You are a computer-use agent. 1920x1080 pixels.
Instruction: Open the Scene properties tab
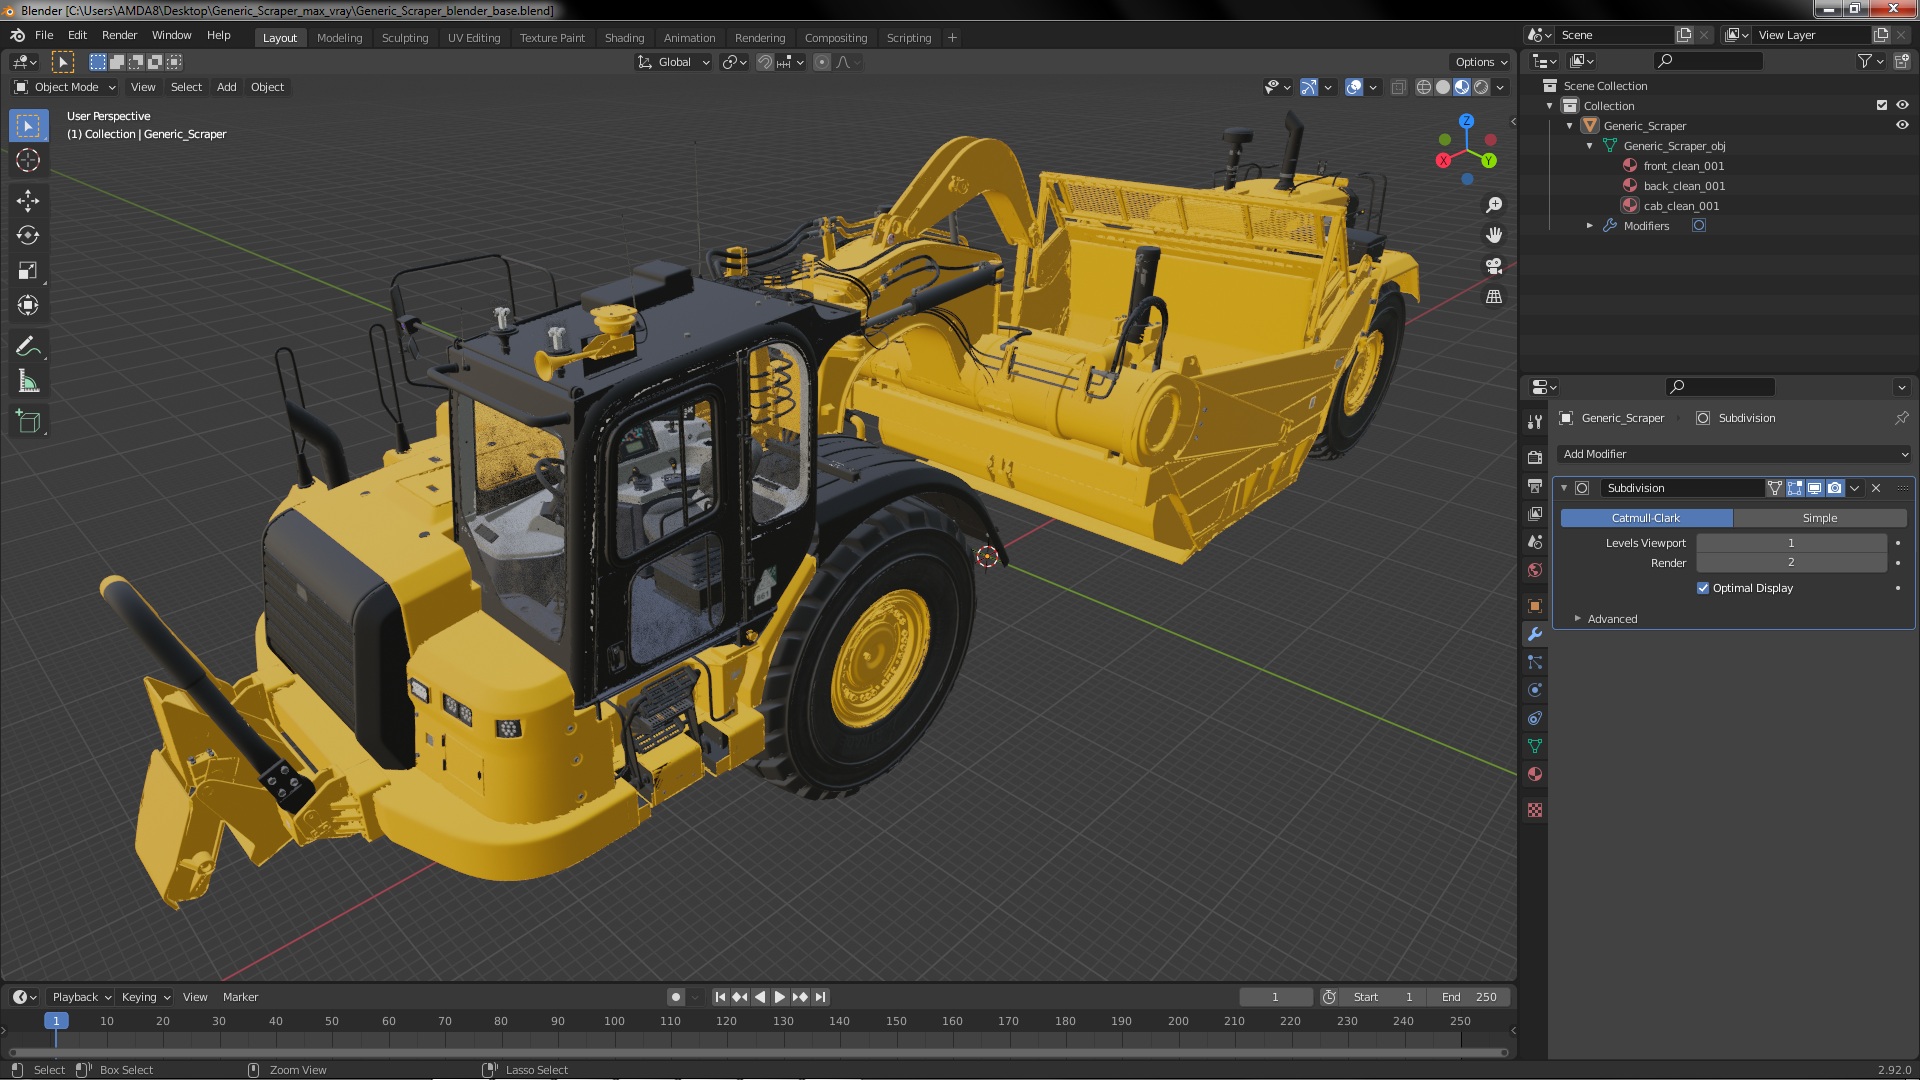pyautogui.click(x=1535, y=542)
